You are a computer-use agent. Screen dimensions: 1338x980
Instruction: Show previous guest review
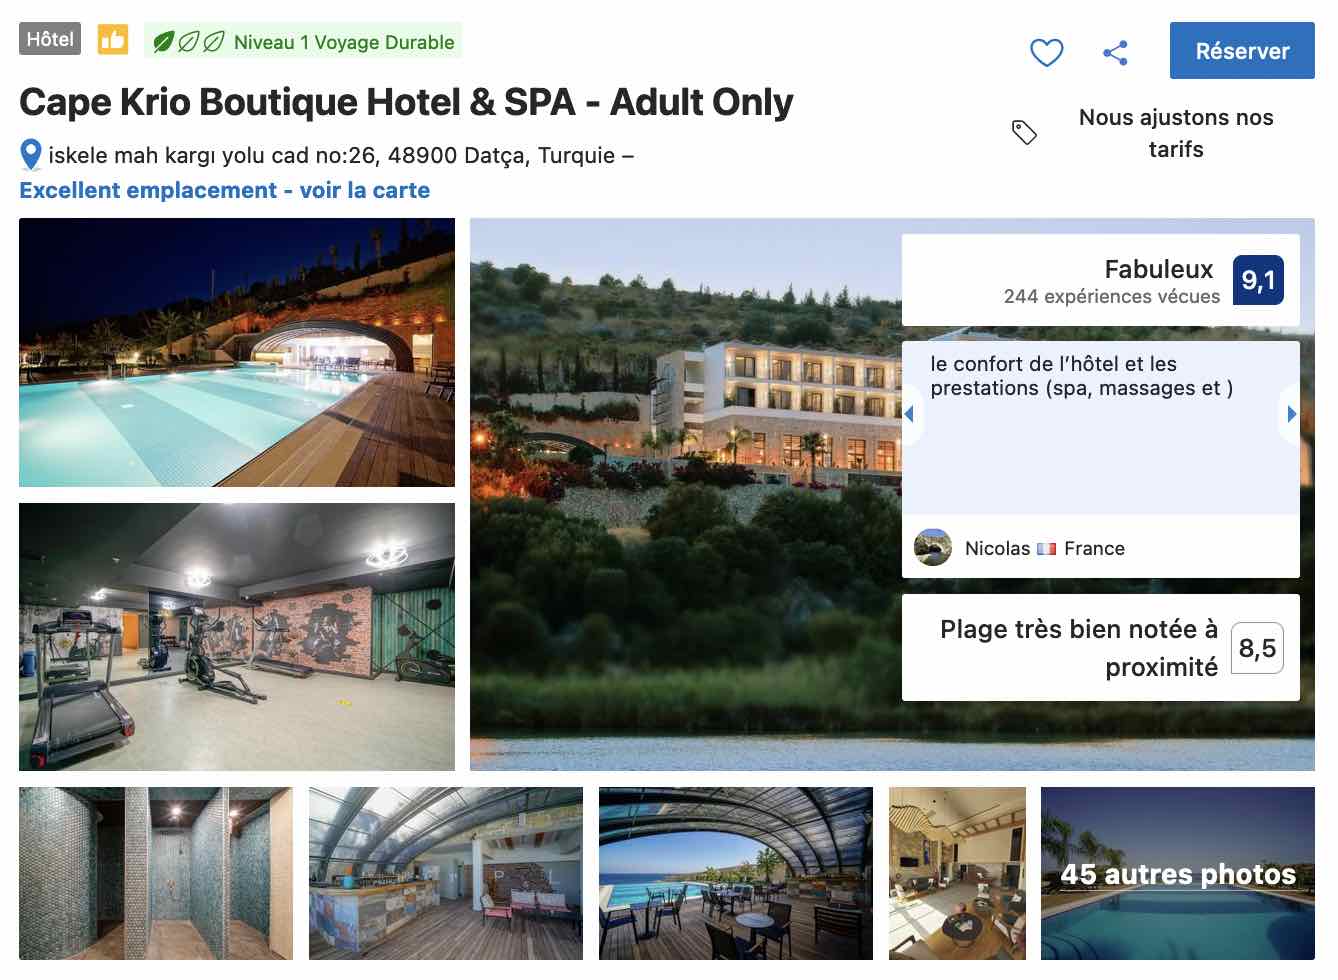coord(909,414)
